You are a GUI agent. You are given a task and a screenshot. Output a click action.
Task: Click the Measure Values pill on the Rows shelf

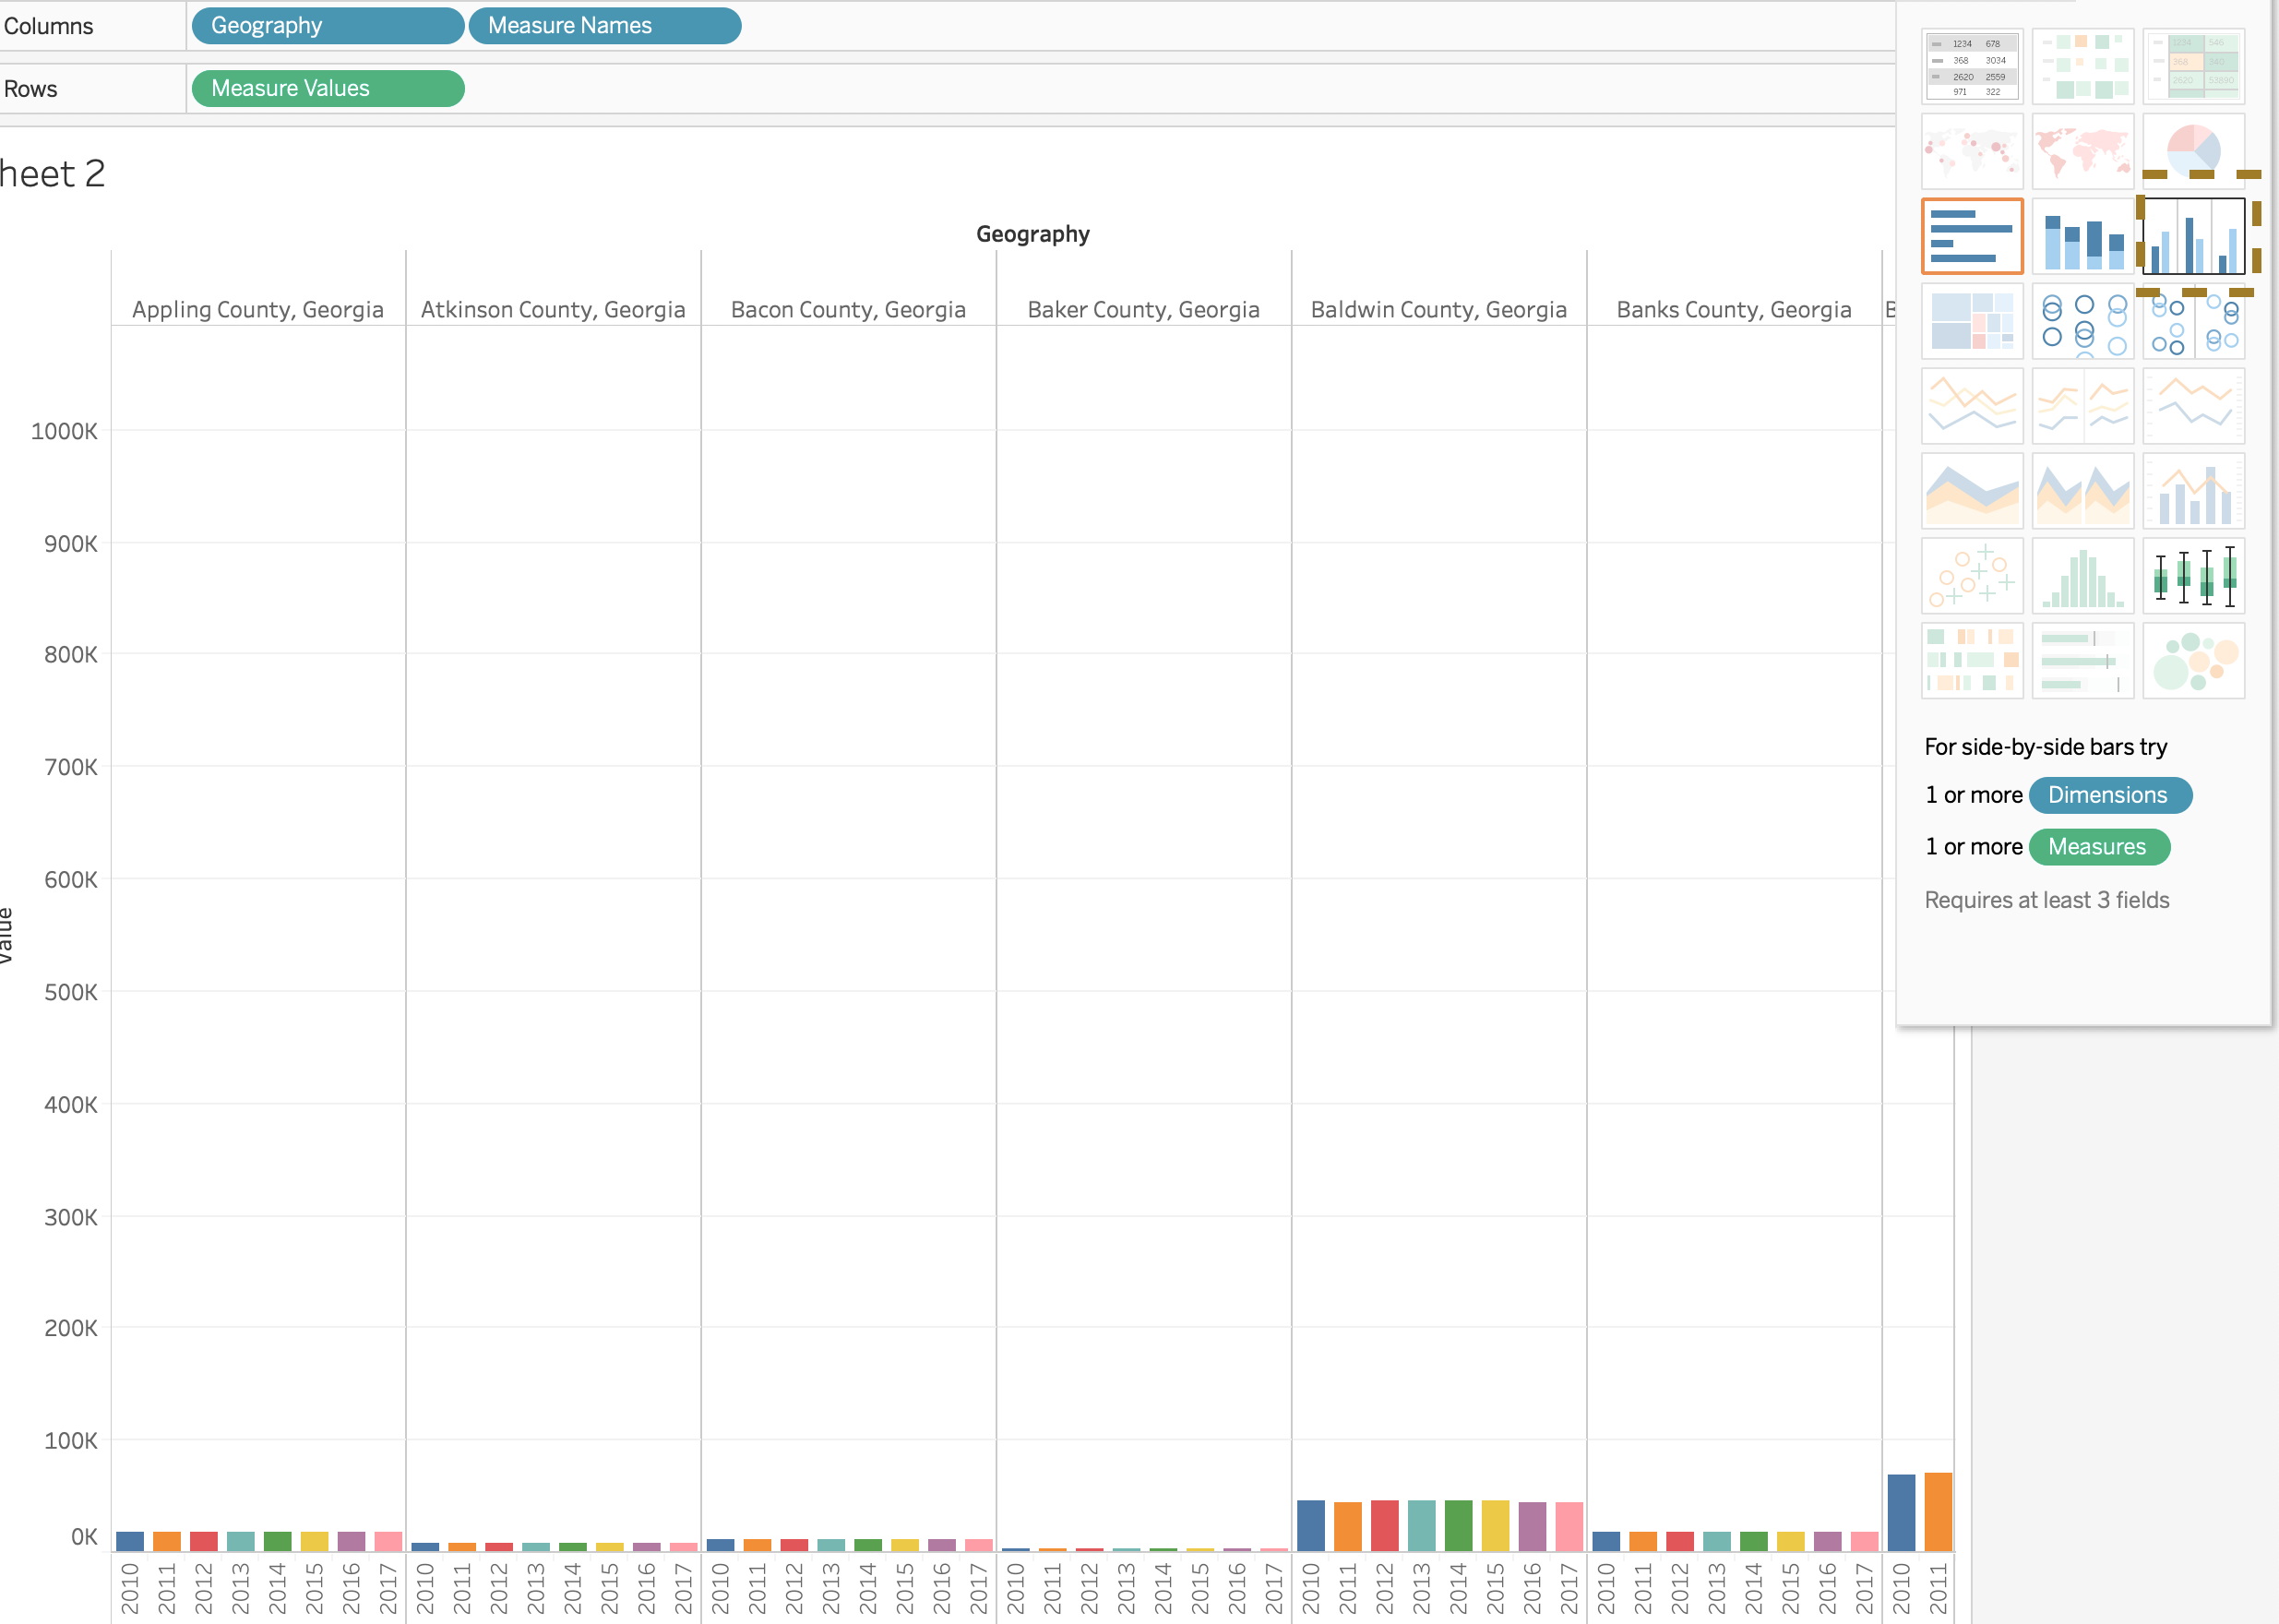tap(327, 88)
